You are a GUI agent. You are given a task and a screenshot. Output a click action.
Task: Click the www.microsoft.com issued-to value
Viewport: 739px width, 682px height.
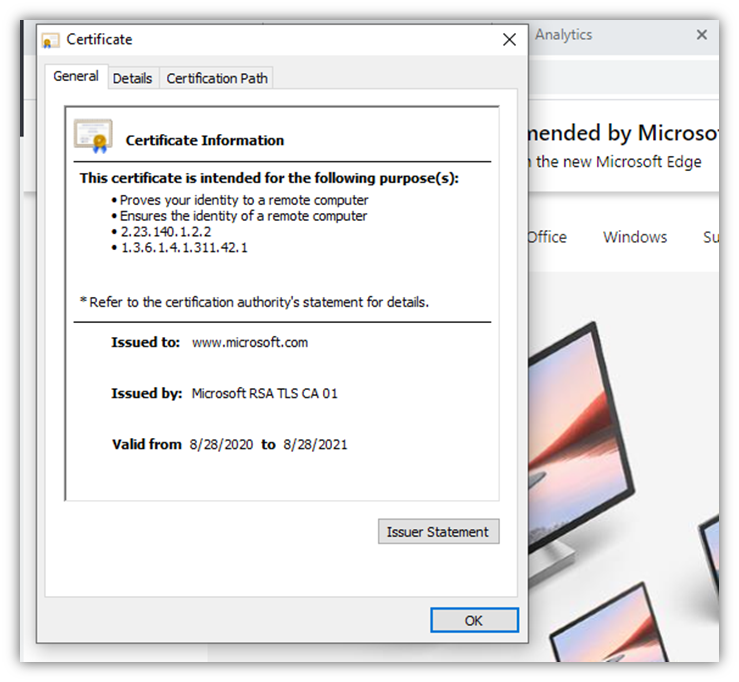(x=250, y=342)
